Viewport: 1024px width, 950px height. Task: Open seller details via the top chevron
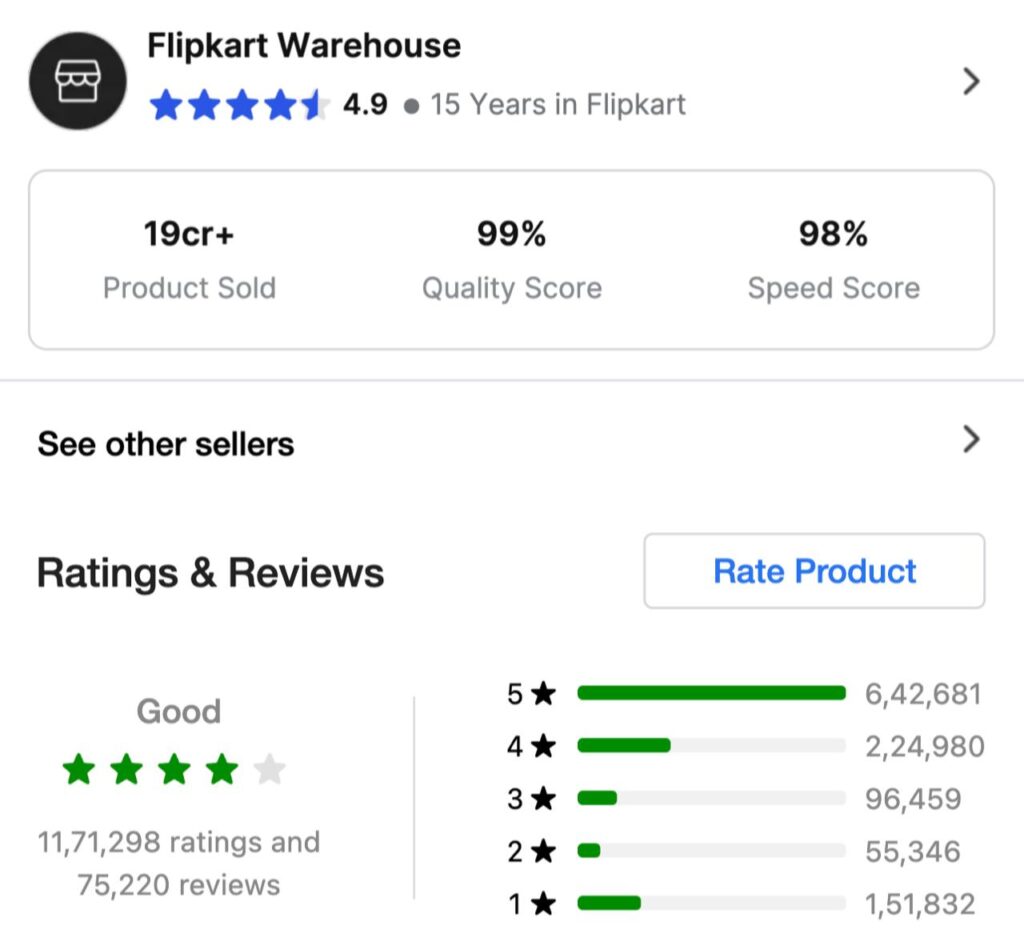[x=970, y=81]
